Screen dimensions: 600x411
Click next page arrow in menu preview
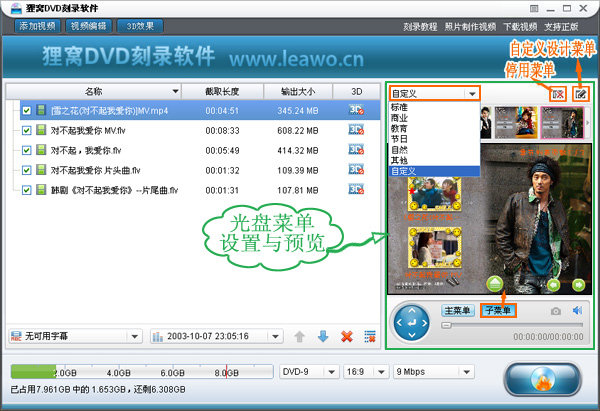578,285
